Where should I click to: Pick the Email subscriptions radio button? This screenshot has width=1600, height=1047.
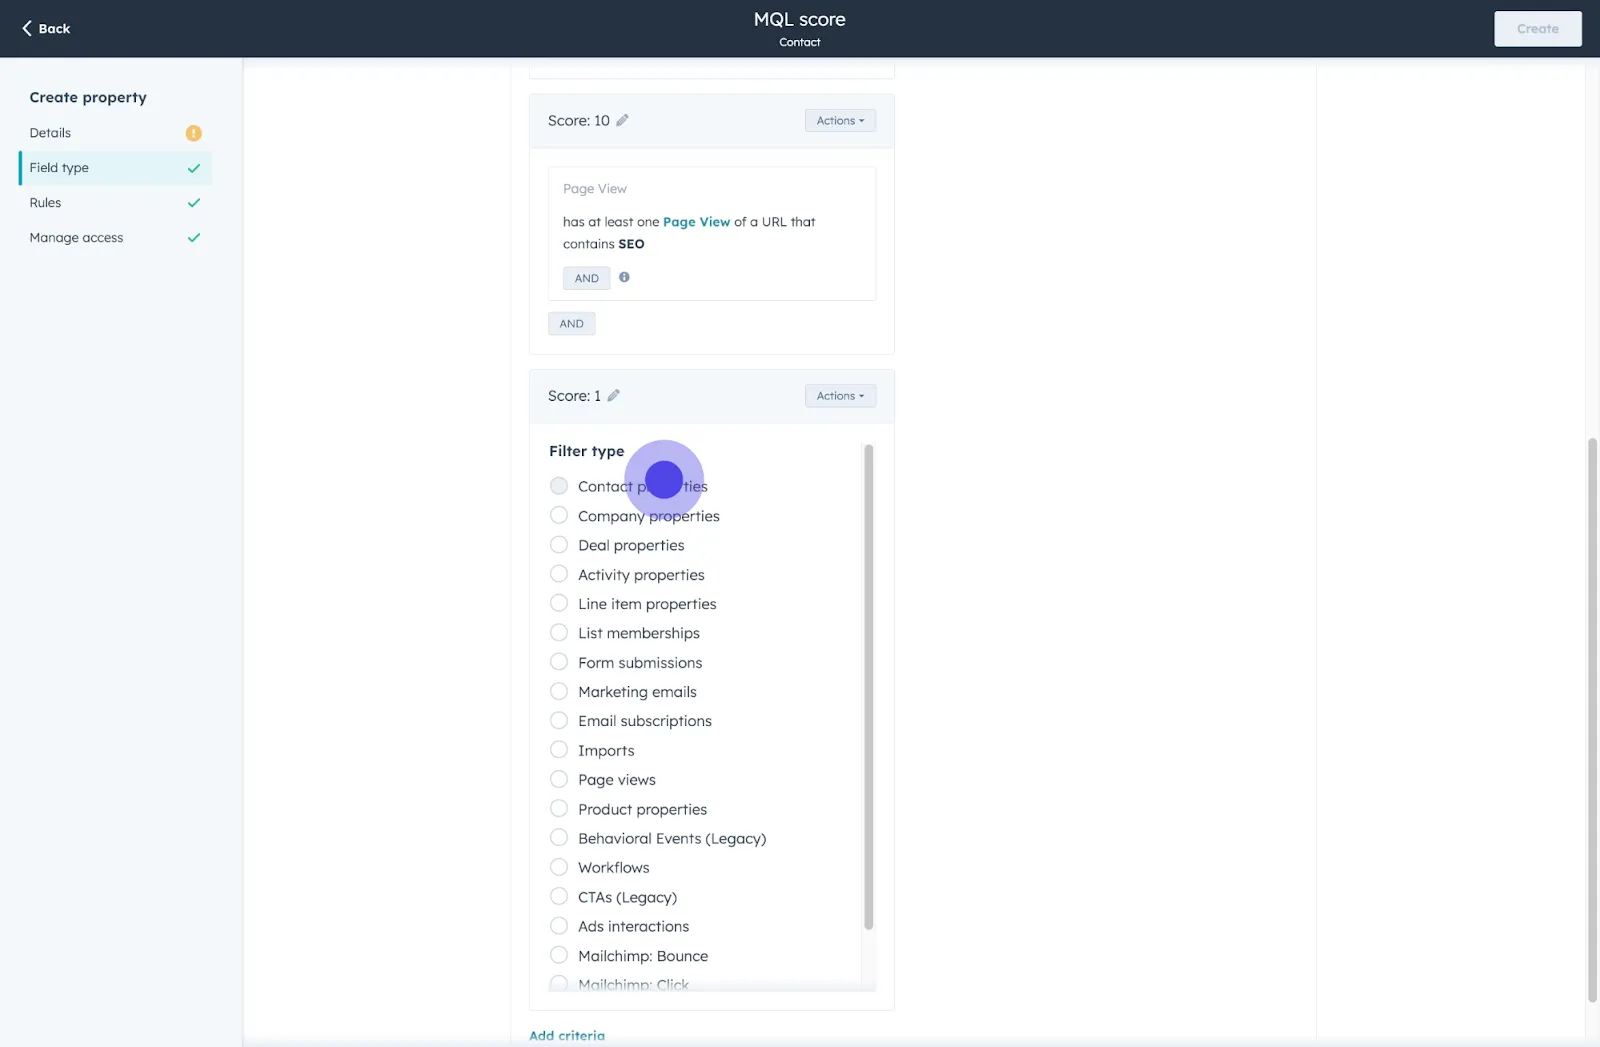click(559, 720)
